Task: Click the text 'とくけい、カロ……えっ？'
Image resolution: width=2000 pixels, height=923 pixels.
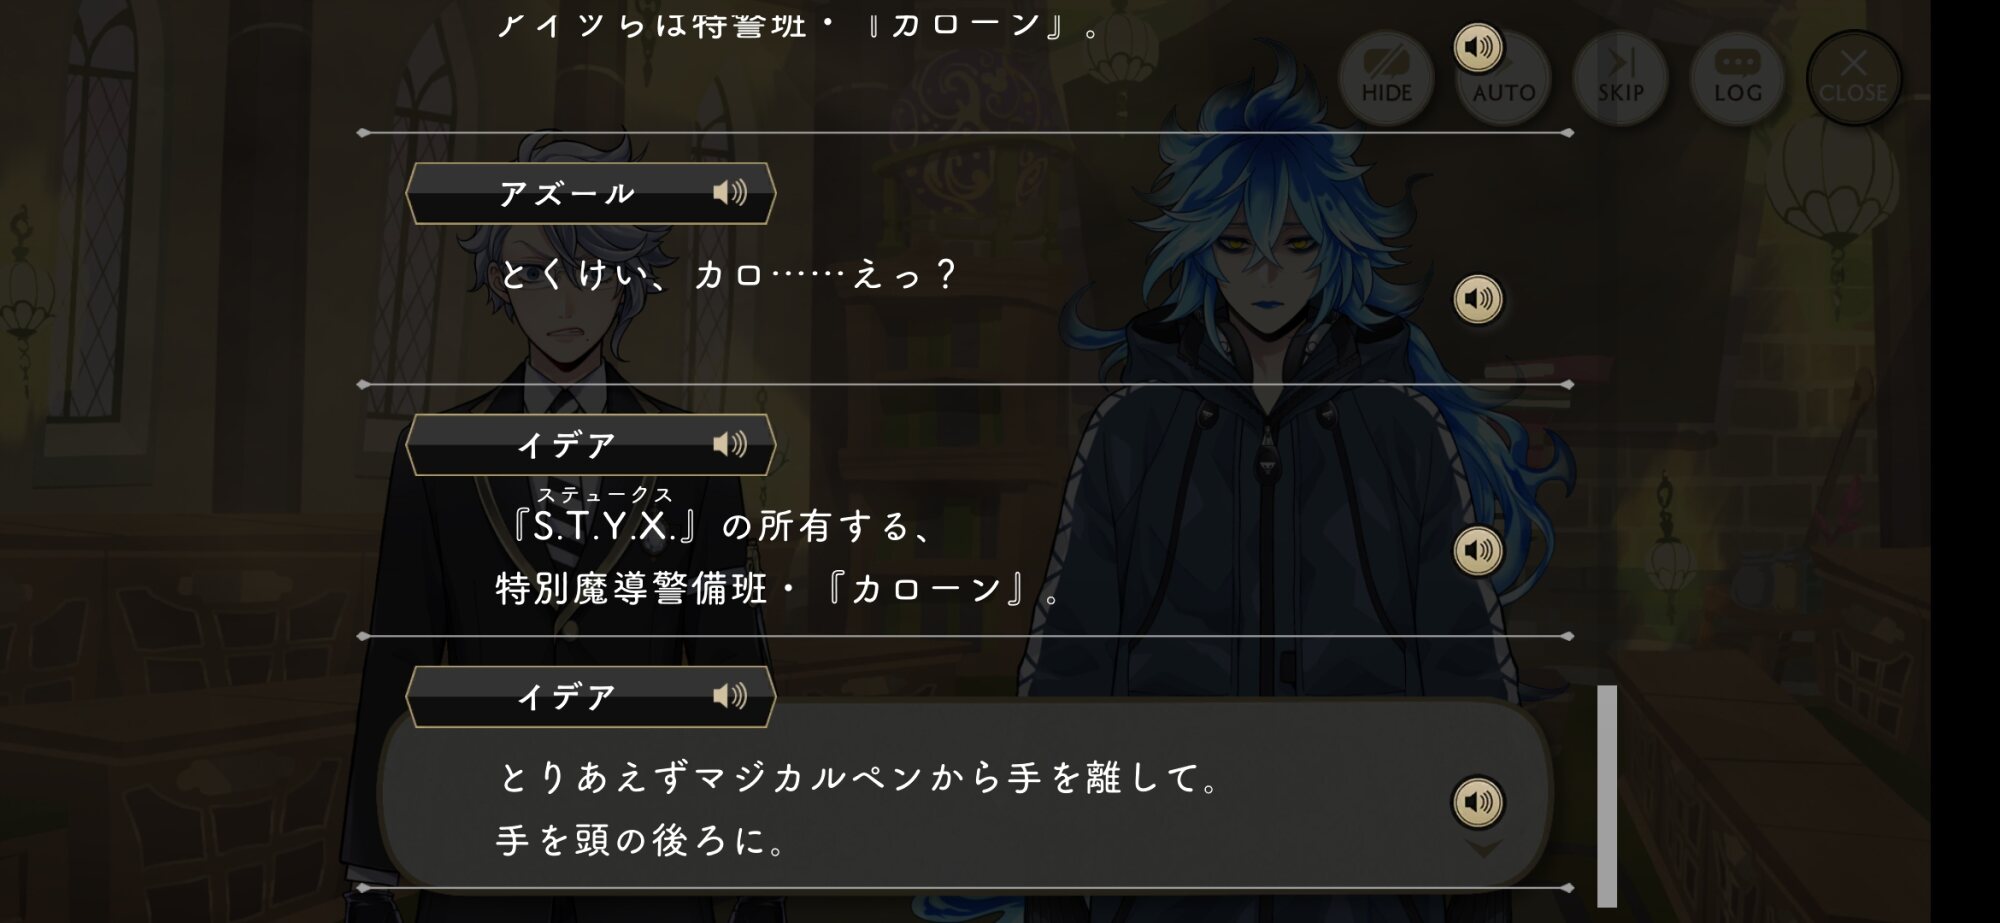Action: [728, 274]
